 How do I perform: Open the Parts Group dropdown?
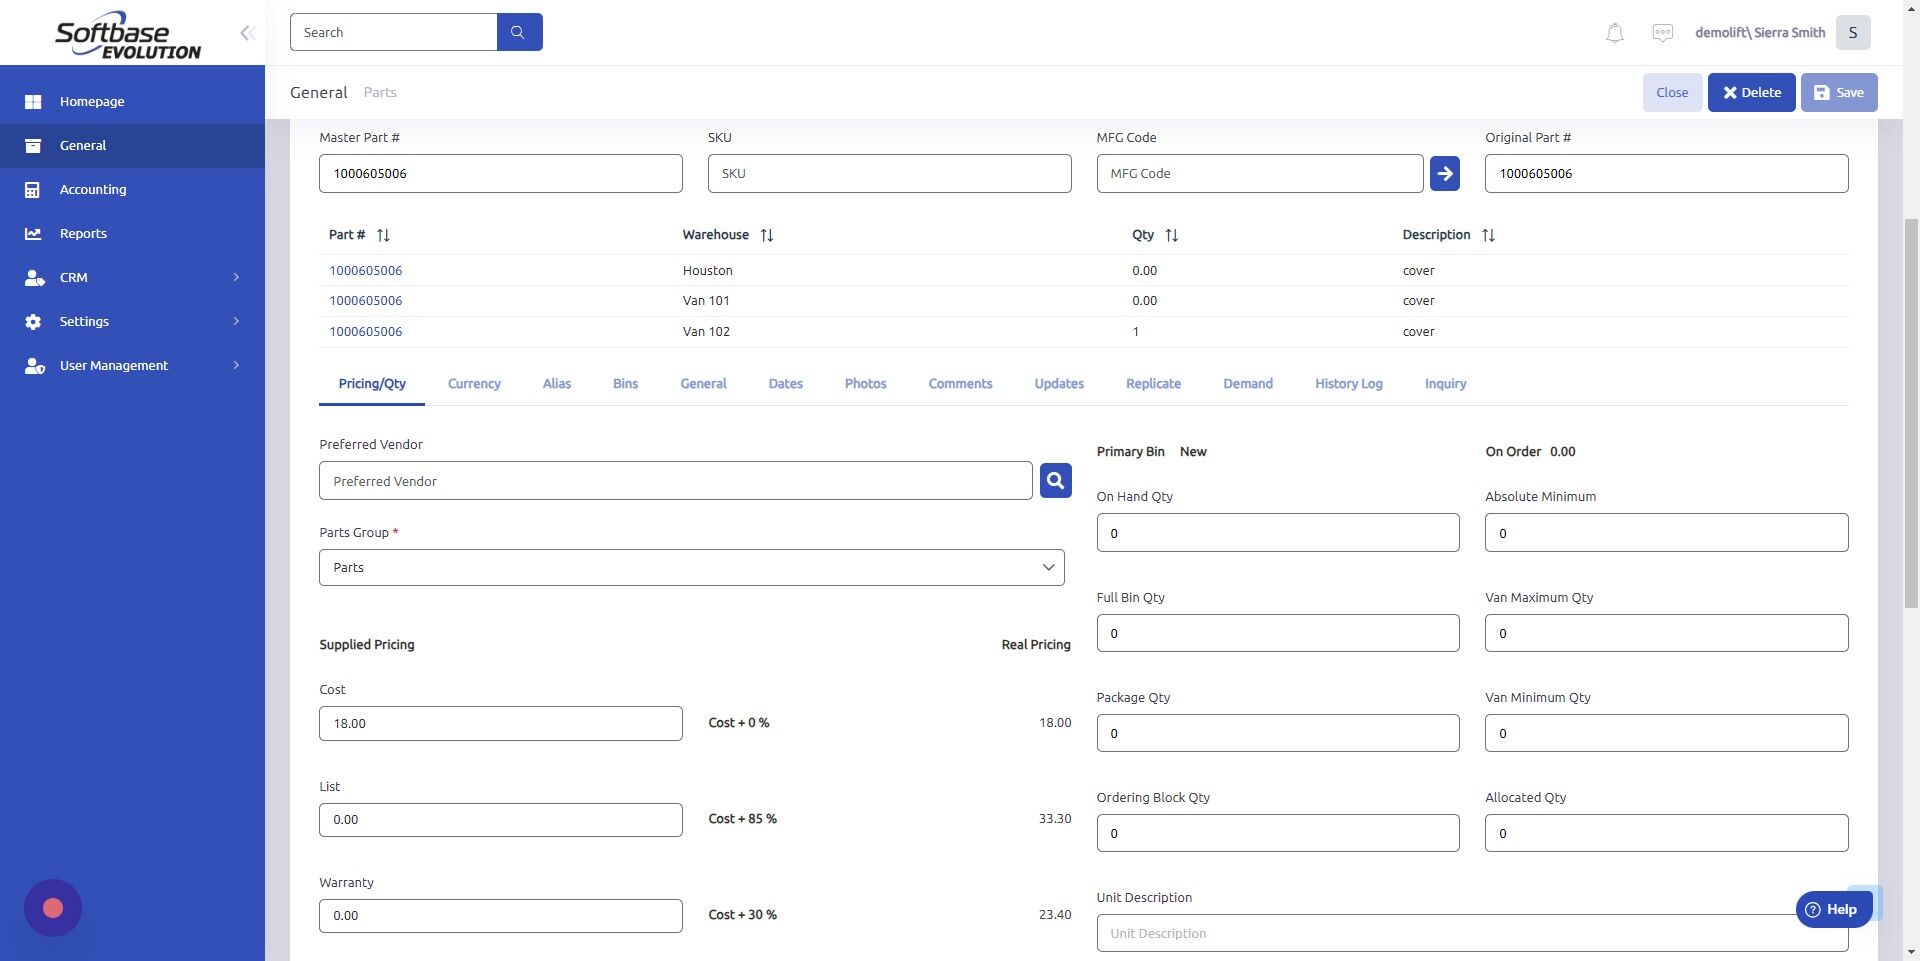pos(692,567)
